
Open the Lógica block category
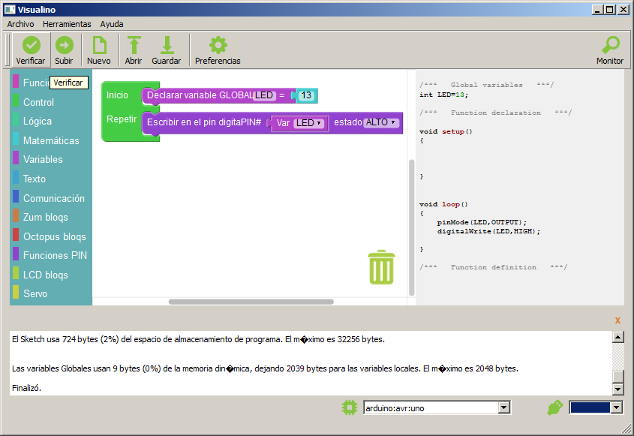(x=37, y=121)
